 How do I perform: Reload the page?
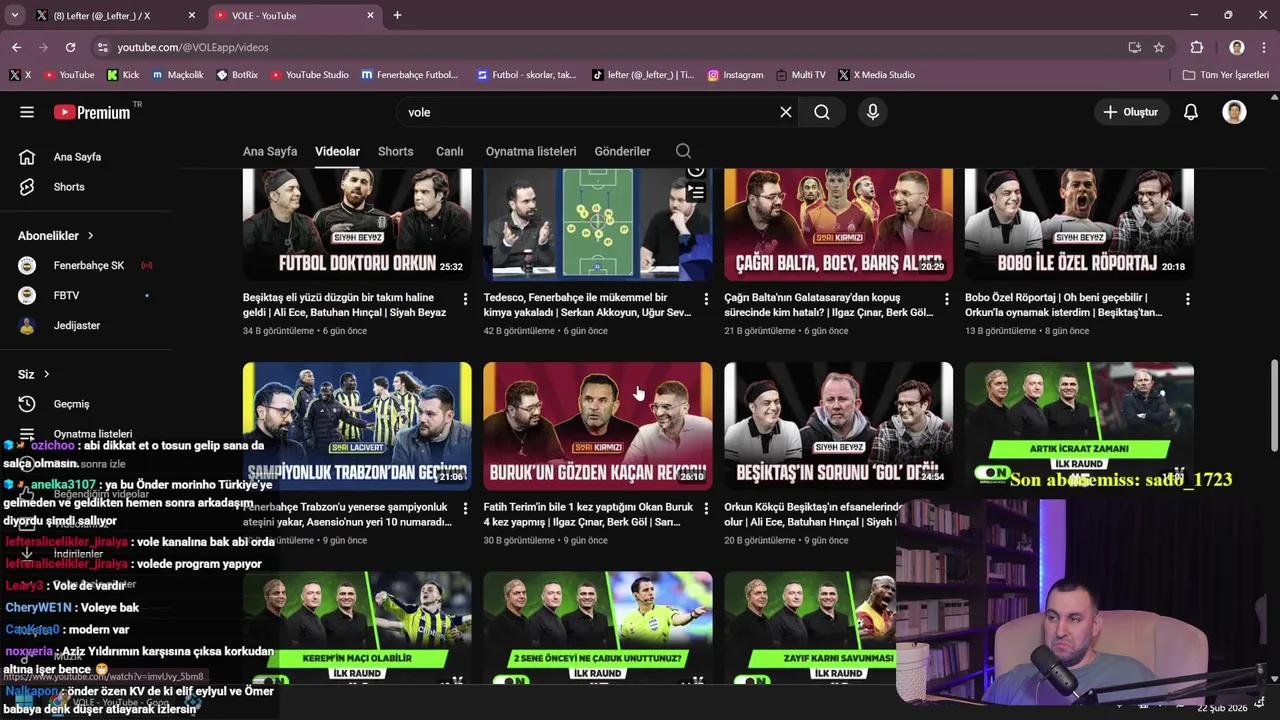(70, 47)
